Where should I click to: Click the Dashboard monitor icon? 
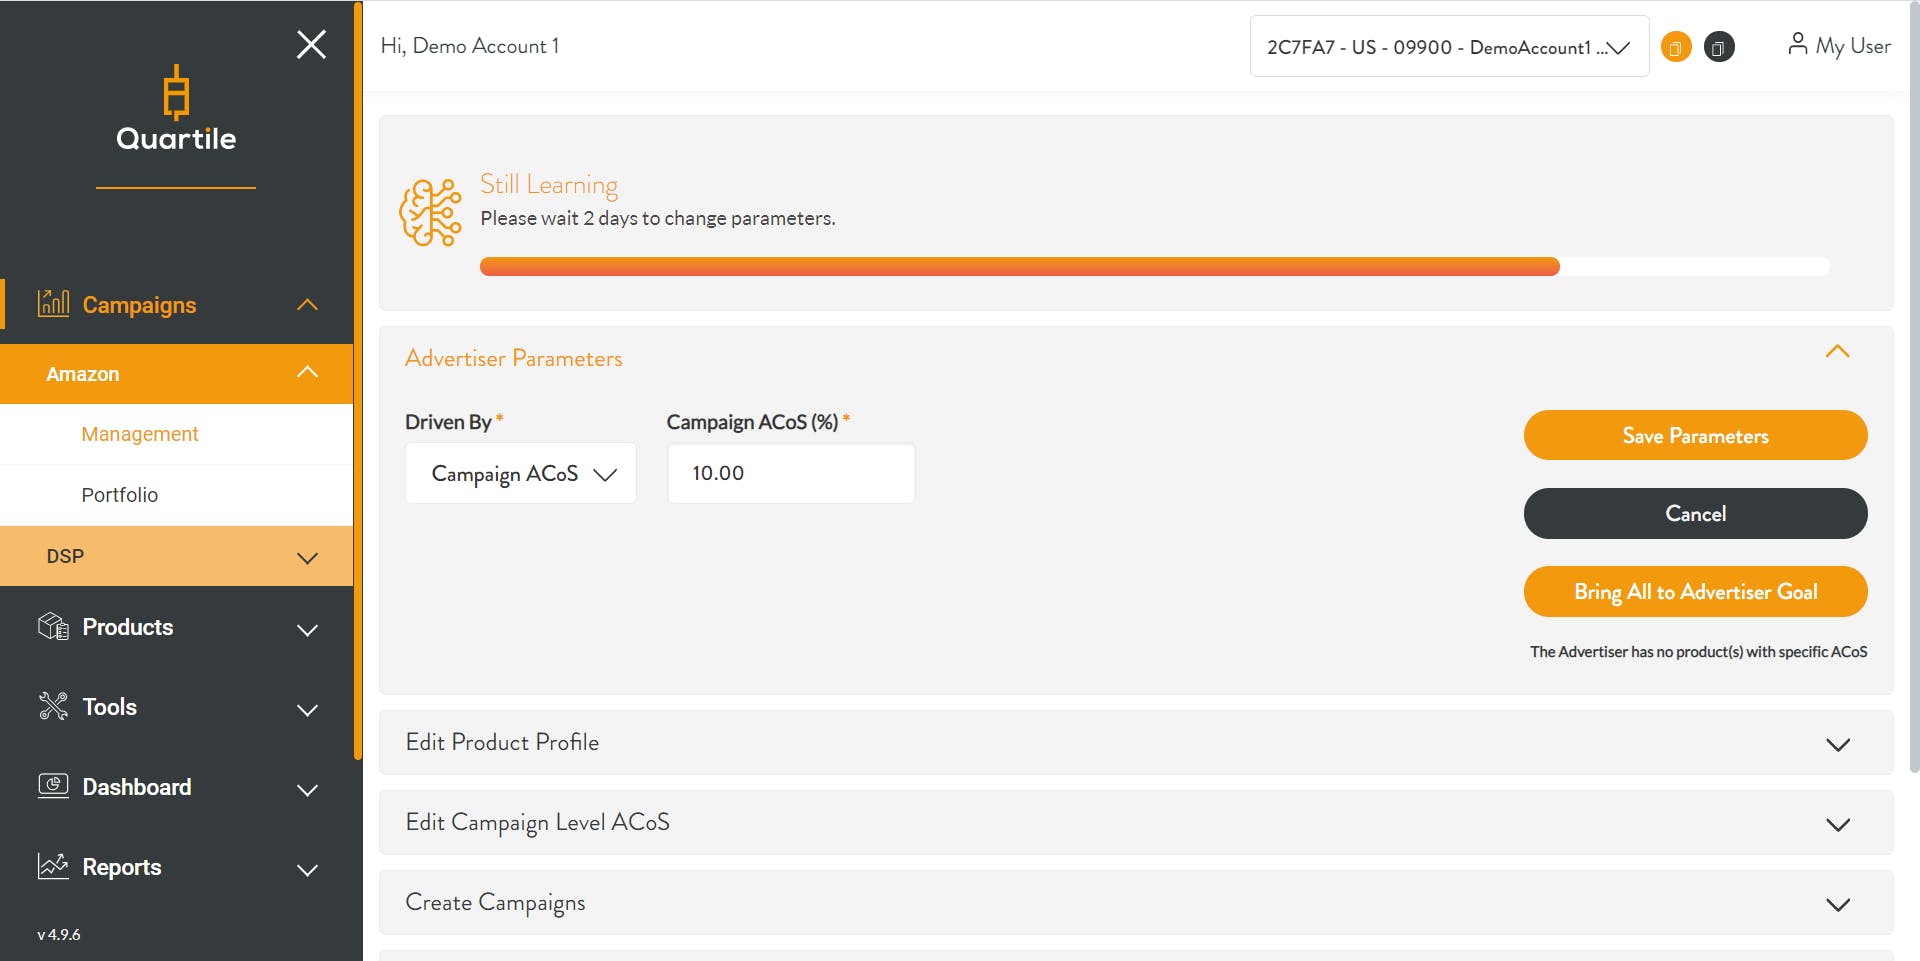point(53,786)
